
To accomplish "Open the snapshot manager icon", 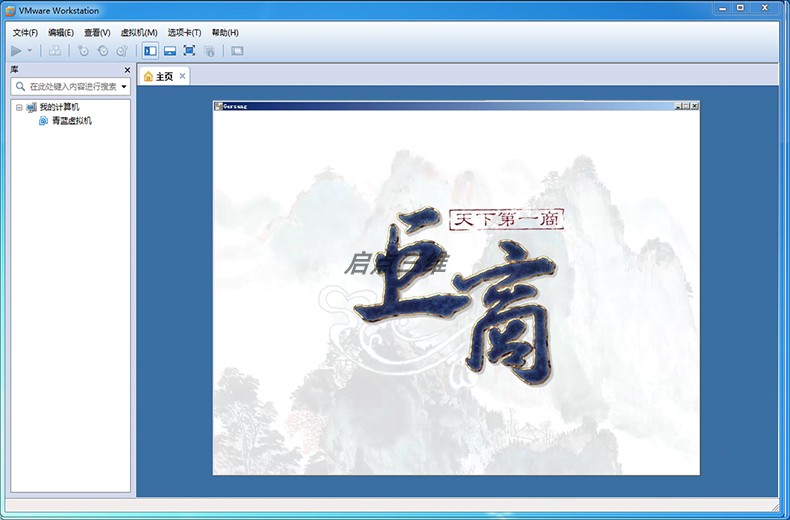I will 122,51.
